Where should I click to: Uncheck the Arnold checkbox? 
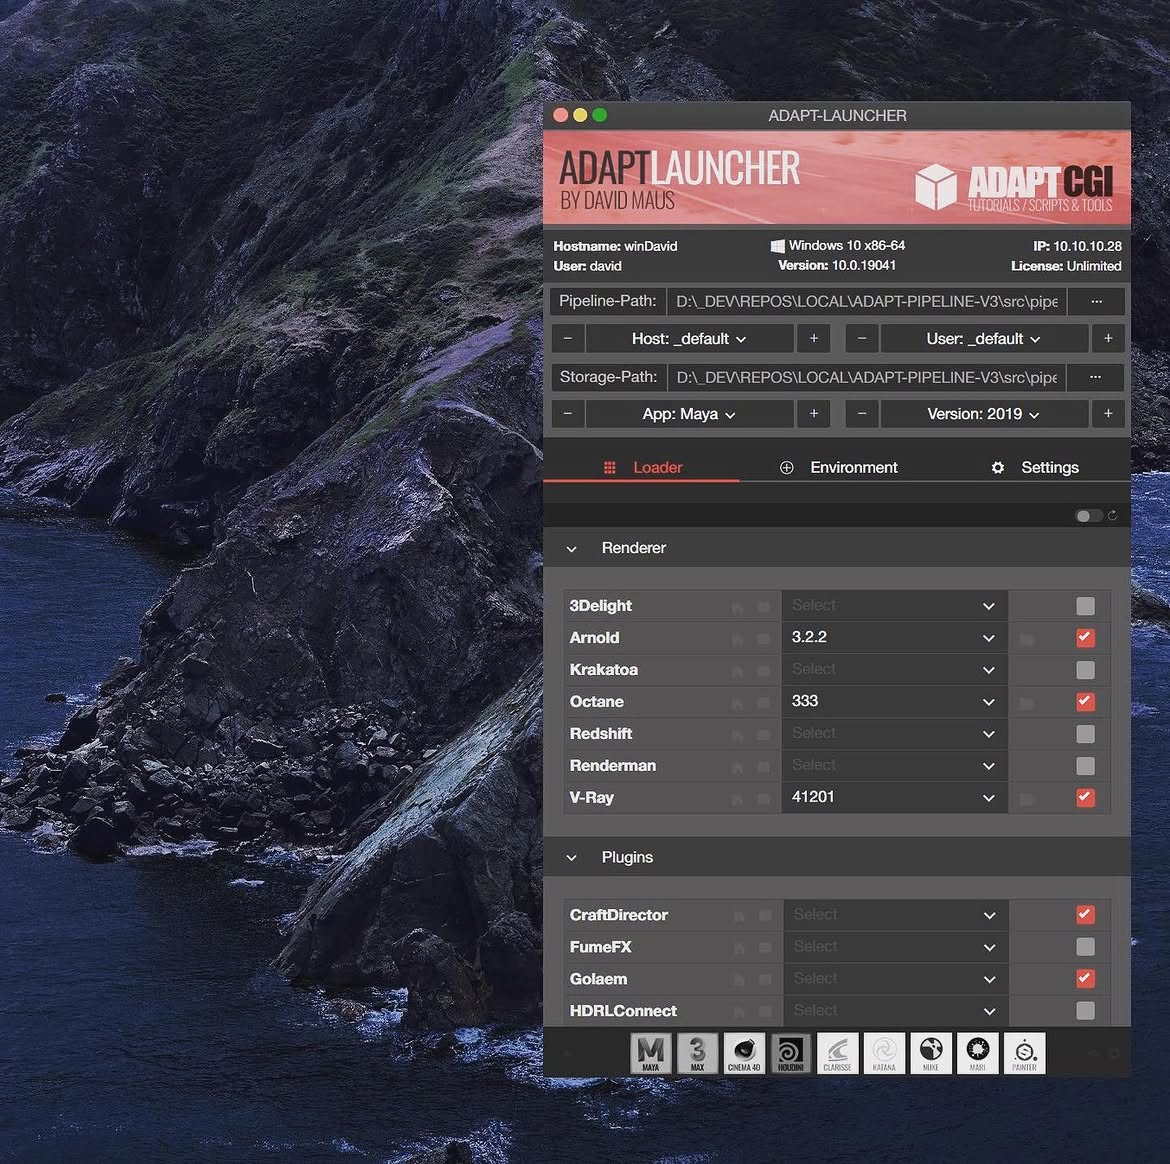[x=1086, y=638]
